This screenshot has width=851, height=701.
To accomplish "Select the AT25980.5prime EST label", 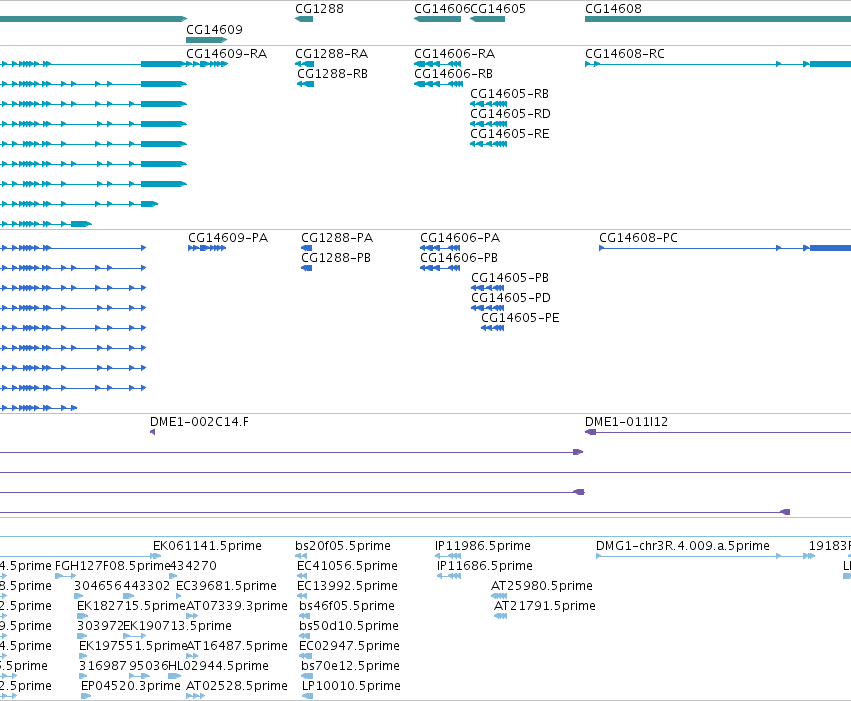I will pos(542,586).
